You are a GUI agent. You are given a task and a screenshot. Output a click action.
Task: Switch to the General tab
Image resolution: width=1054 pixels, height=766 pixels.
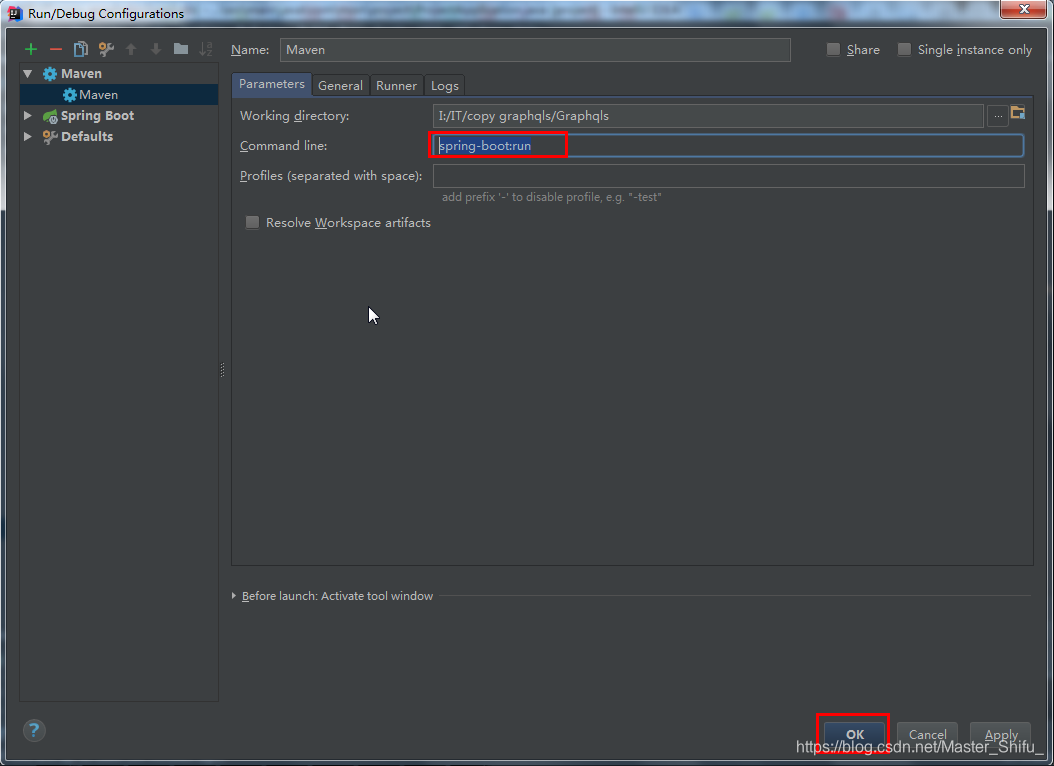pos(340,85)
